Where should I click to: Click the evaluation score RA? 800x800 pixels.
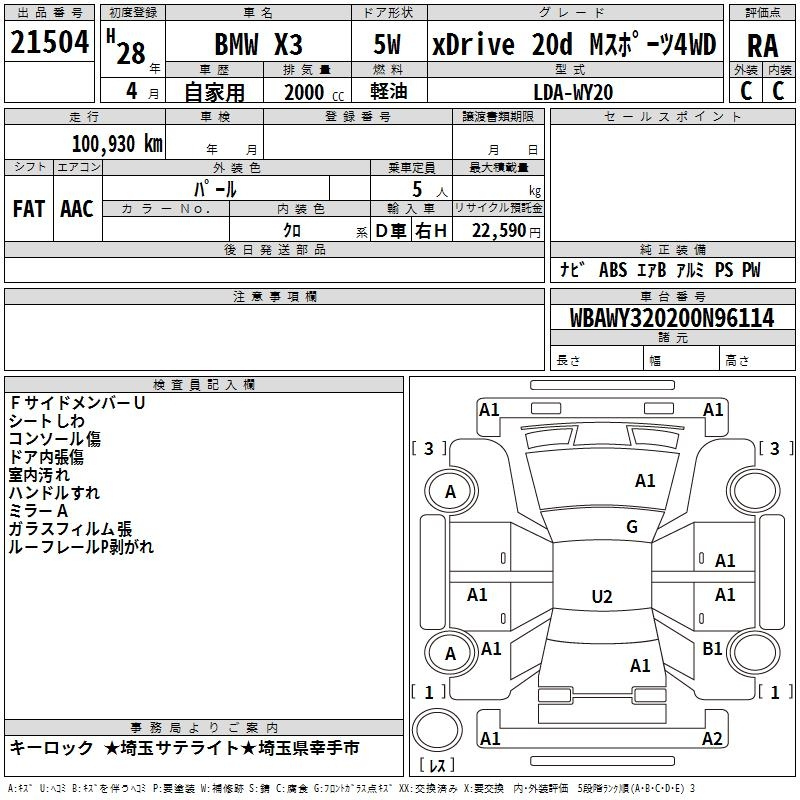click(x=763, y=46)
